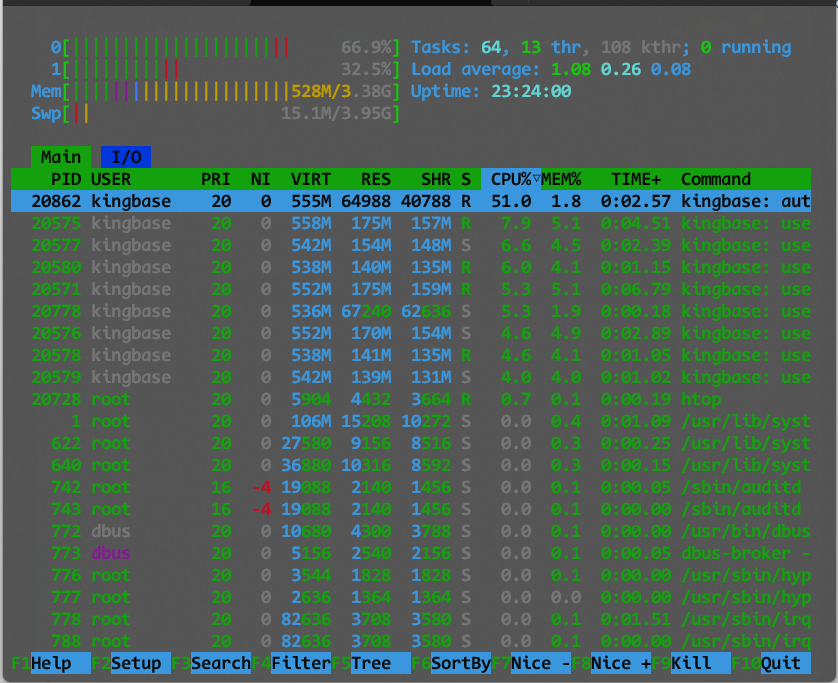Click the Filter function button

point(300,663)
